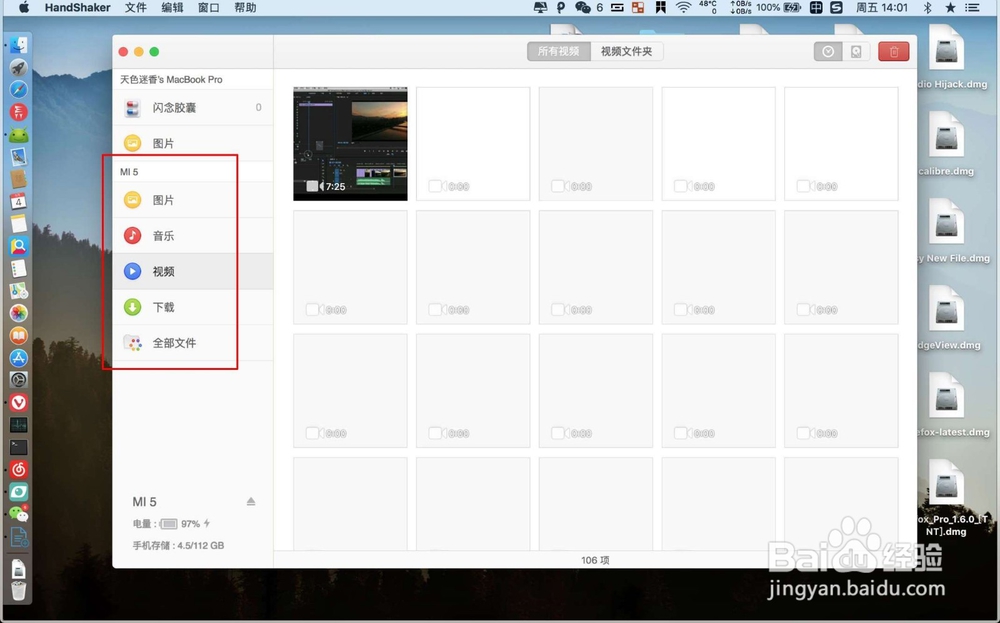The height and width of the screenshot is (623, 1000).
Task: Switch to the 视频文件夹 tab
Action: (626, 52)
